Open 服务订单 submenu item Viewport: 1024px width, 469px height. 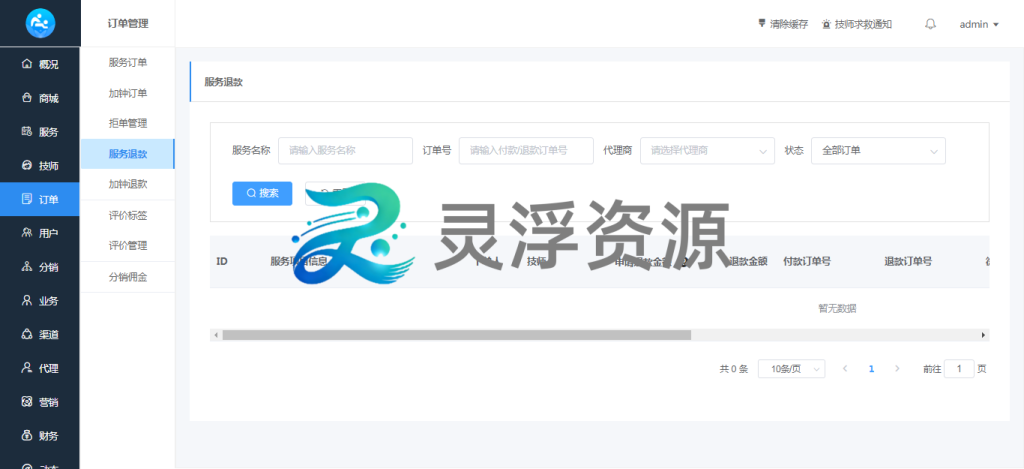coord(127,63)
